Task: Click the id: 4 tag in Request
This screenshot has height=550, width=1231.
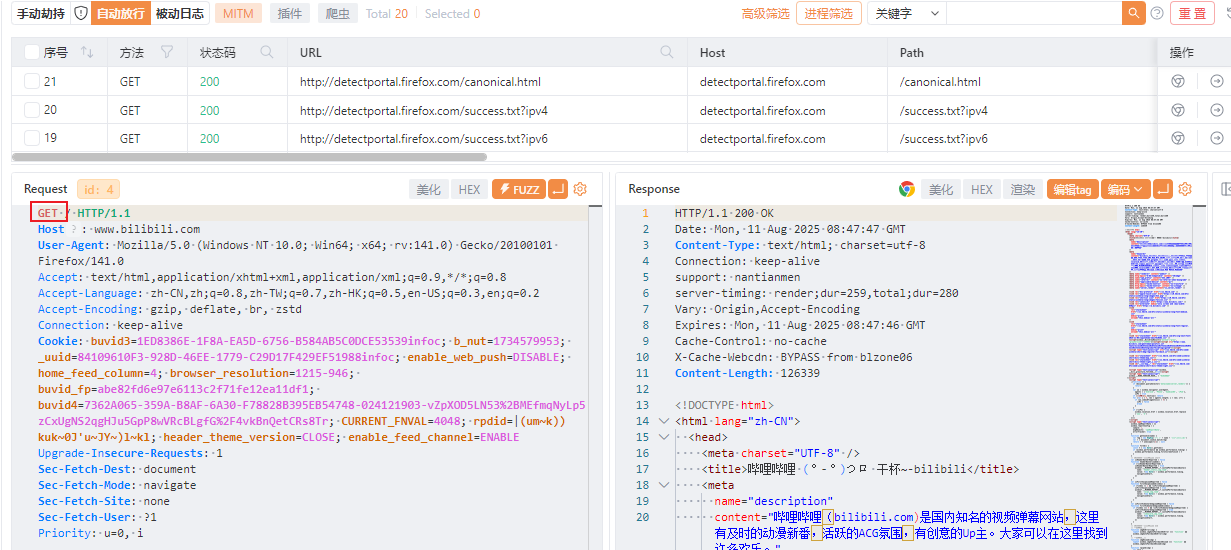Action: pyautogui.click(x=98, y=189)
